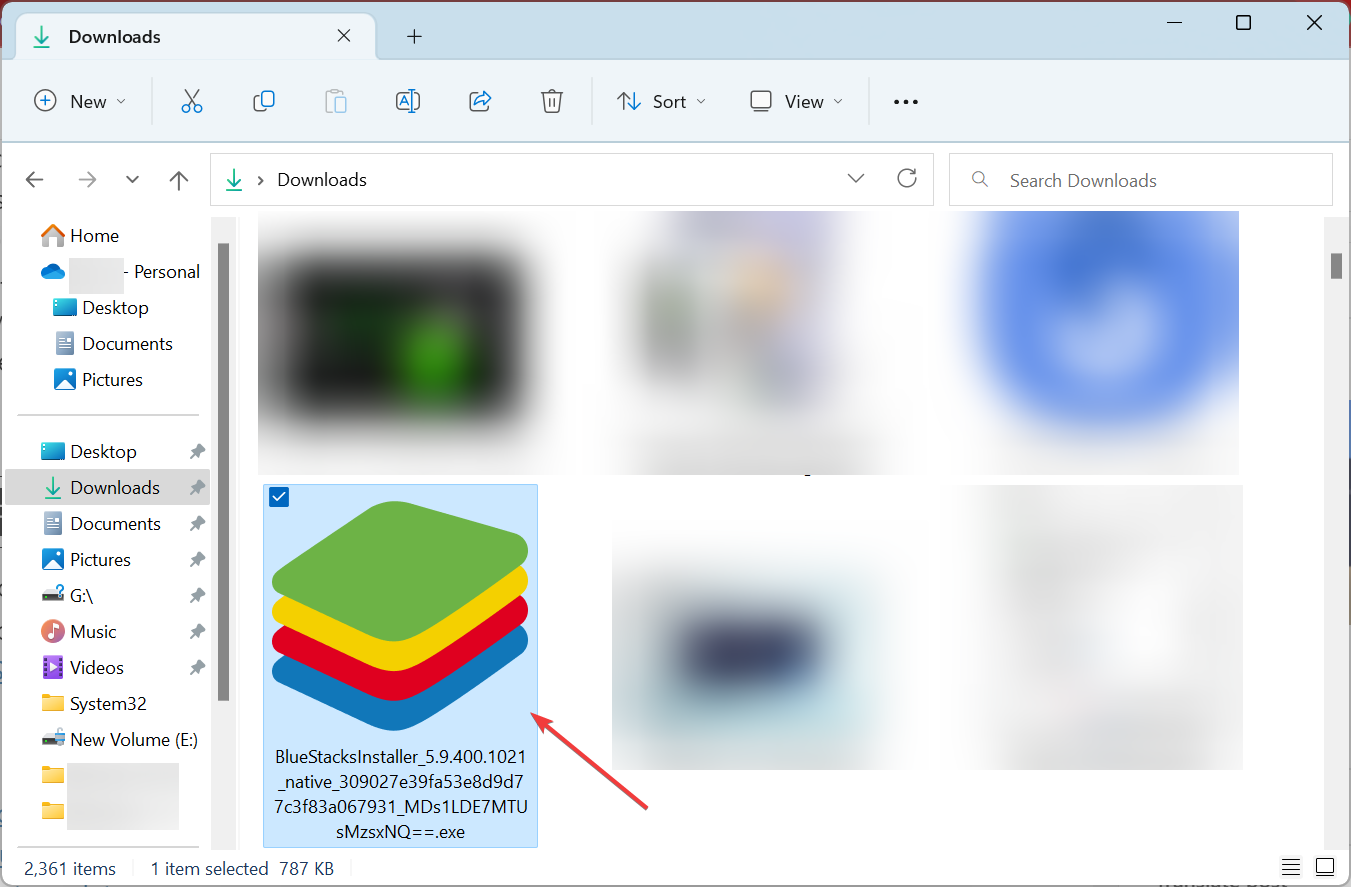Click the pin icon beside Videos
Screen dimensions: 1351x887
click(x=198, y=668)
